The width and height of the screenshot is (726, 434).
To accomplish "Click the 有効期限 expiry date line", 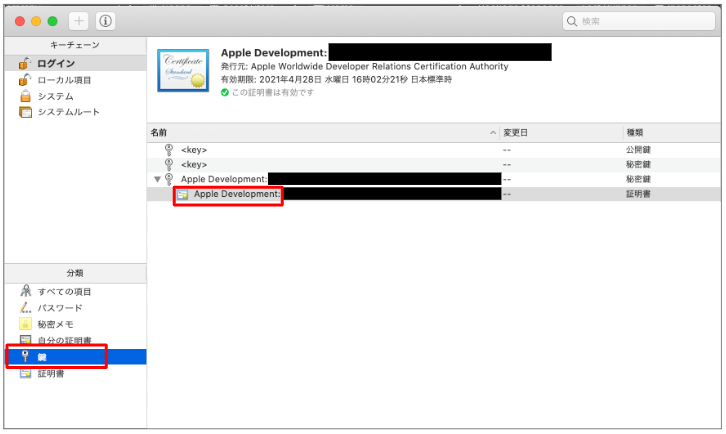I will pyautogui.click(x=336, y=80).
